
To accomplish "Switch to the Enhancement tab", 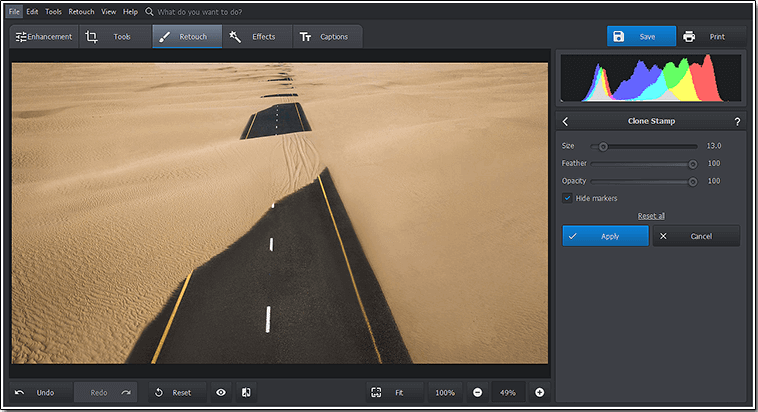I will (44, 37).
